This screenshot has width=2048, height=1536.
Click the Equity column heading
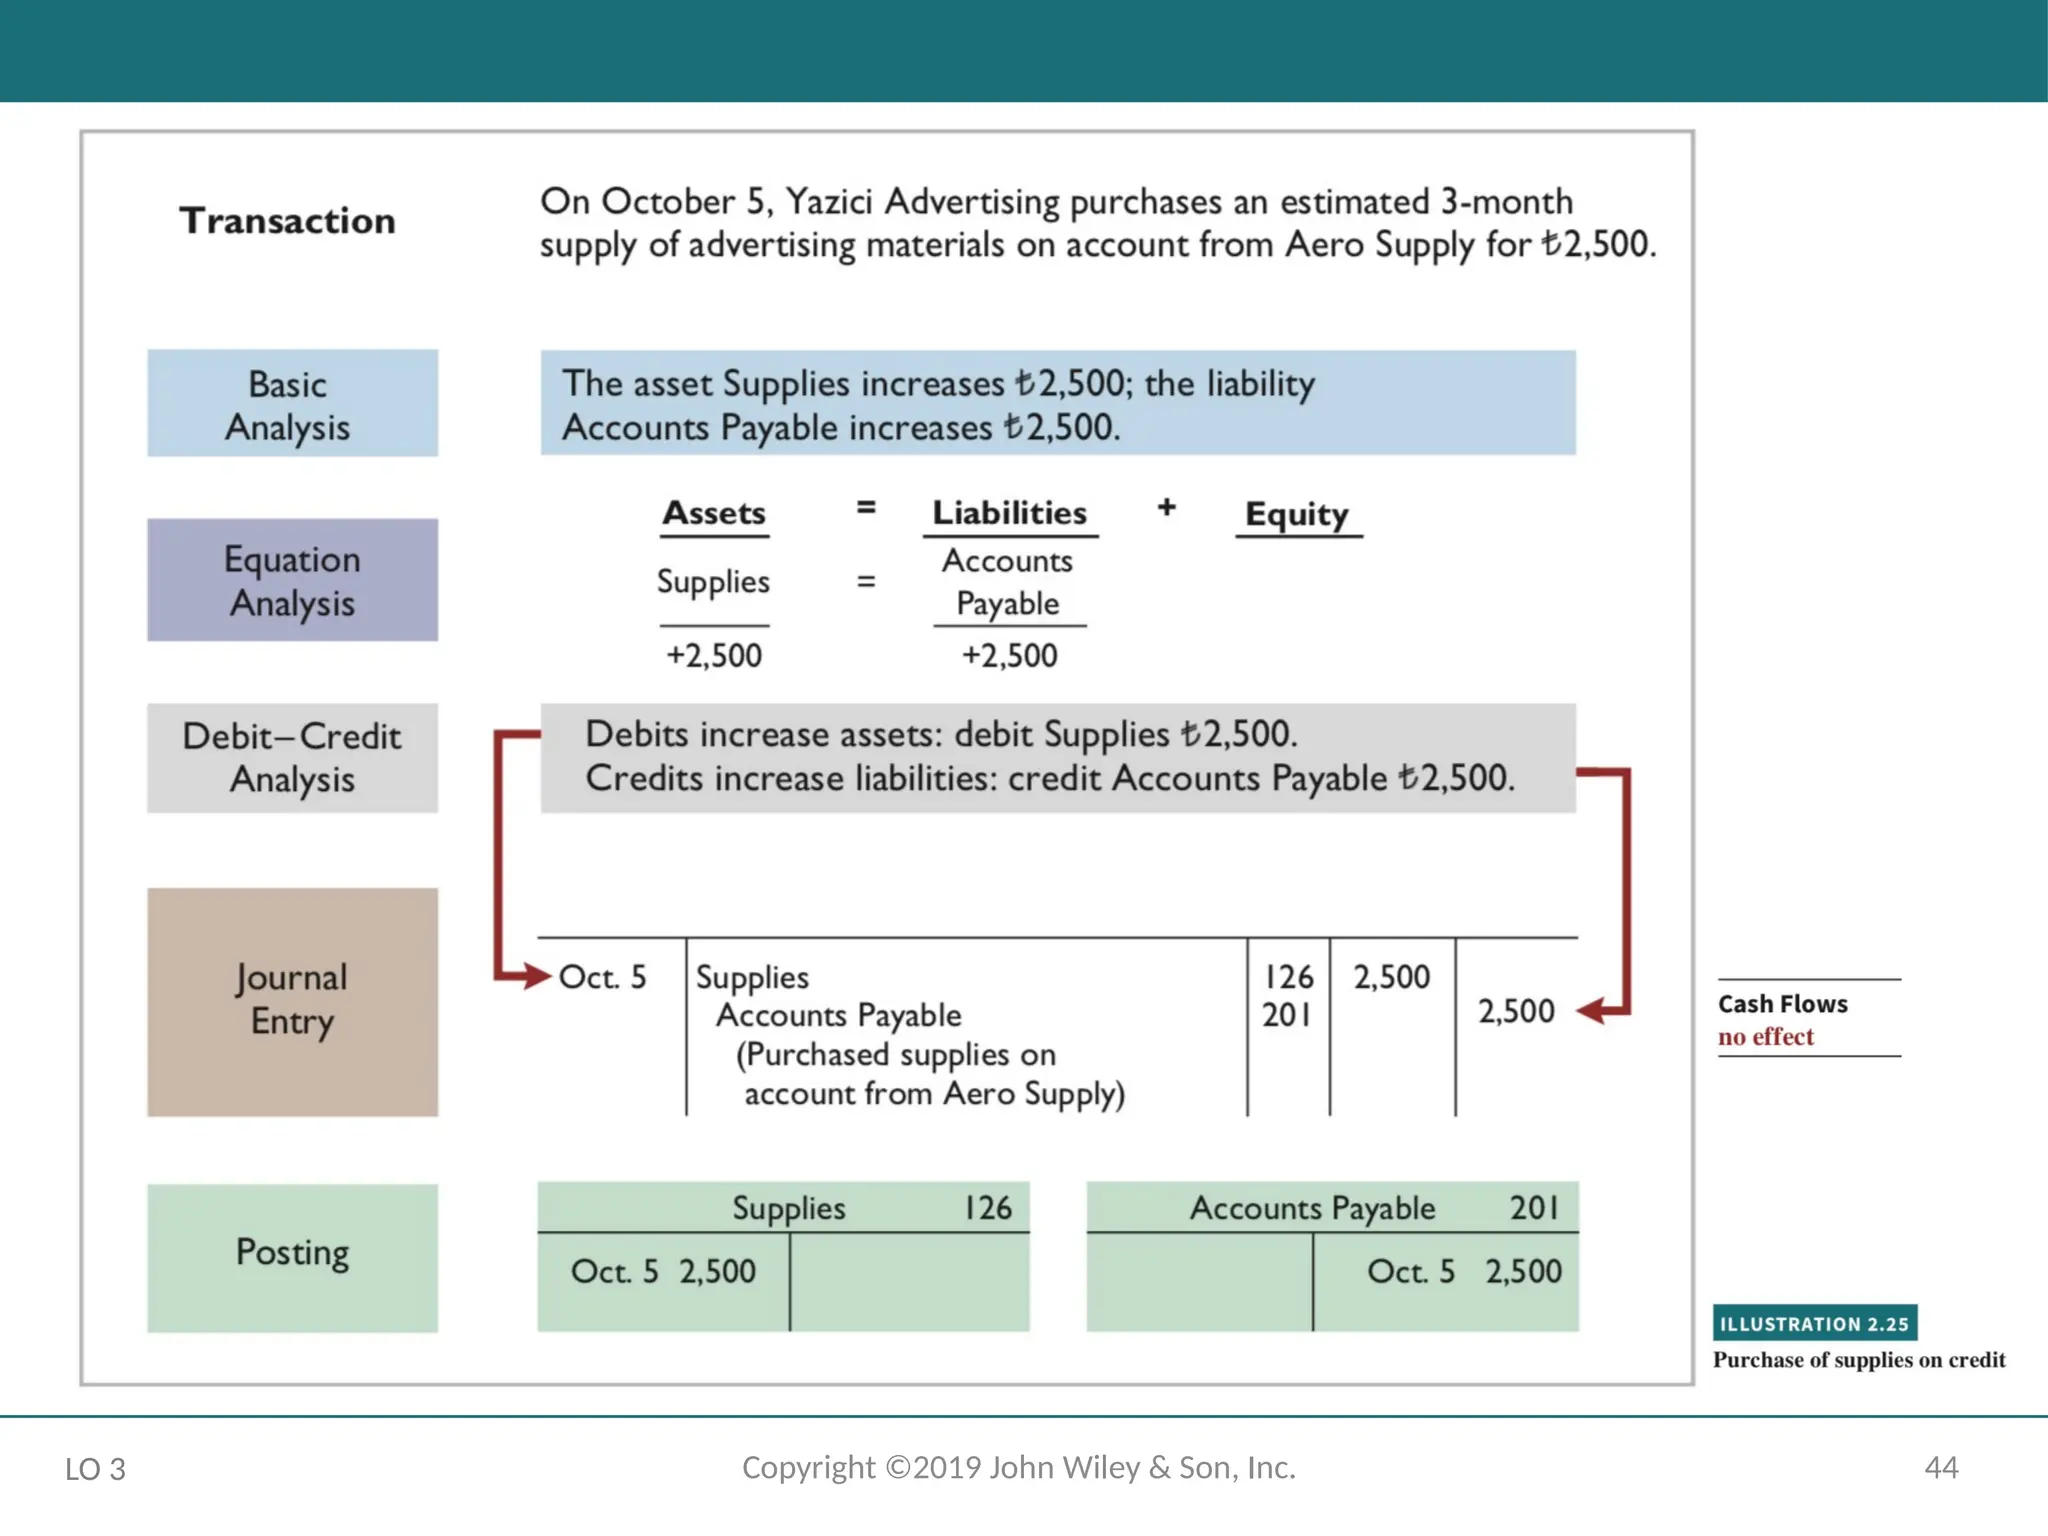pos(1297,515)
